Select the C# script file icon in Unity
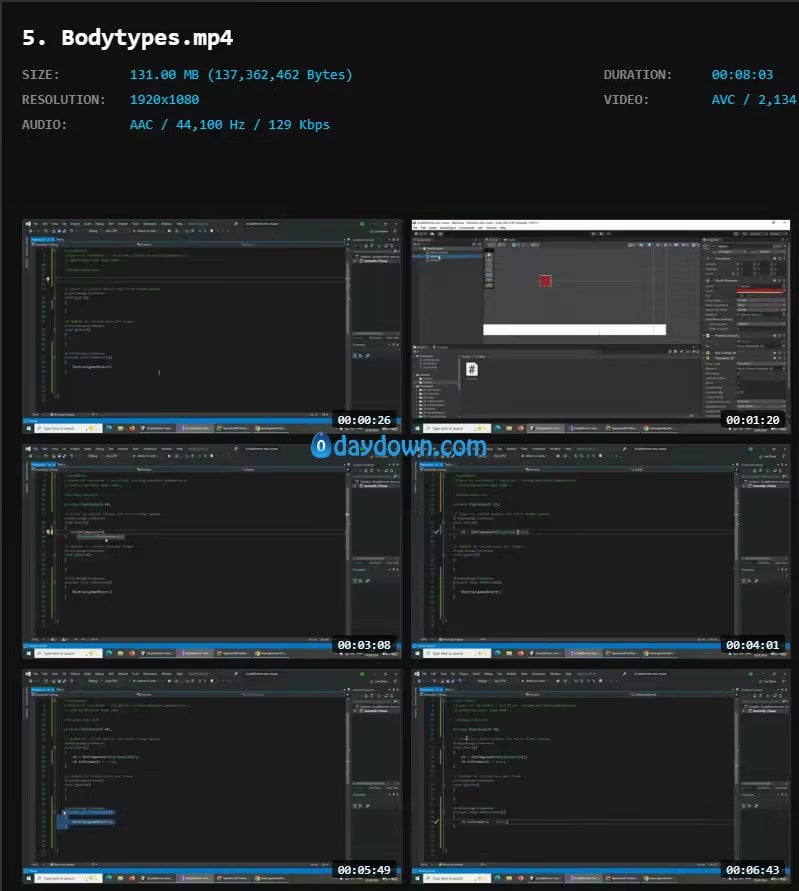This screenshot has height=891, width=799. 472,370
